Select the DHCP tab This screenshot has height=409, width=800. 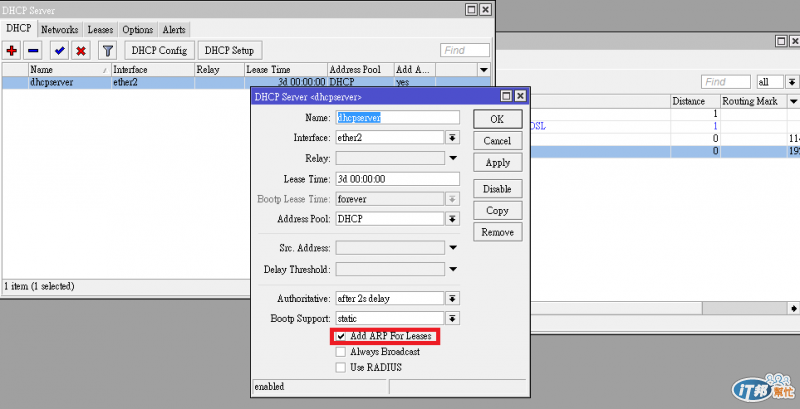click(18, 29)
